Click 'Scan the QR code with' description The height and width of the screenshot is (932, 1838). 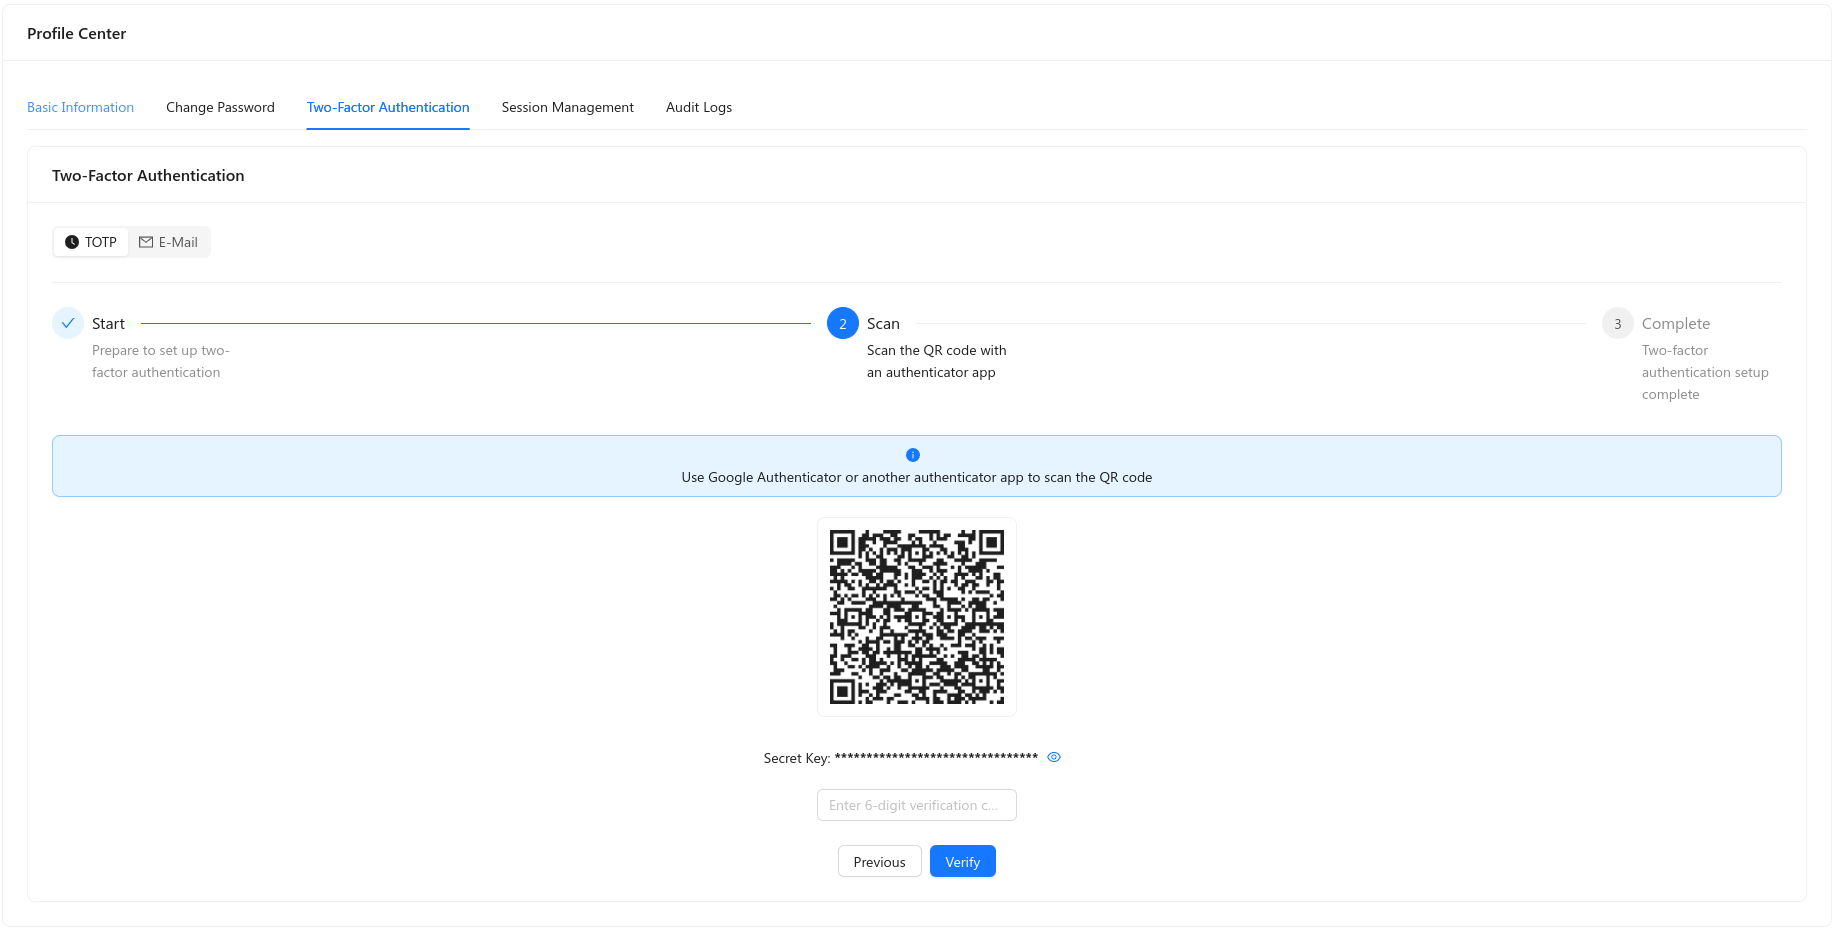[x=937, y=350]
